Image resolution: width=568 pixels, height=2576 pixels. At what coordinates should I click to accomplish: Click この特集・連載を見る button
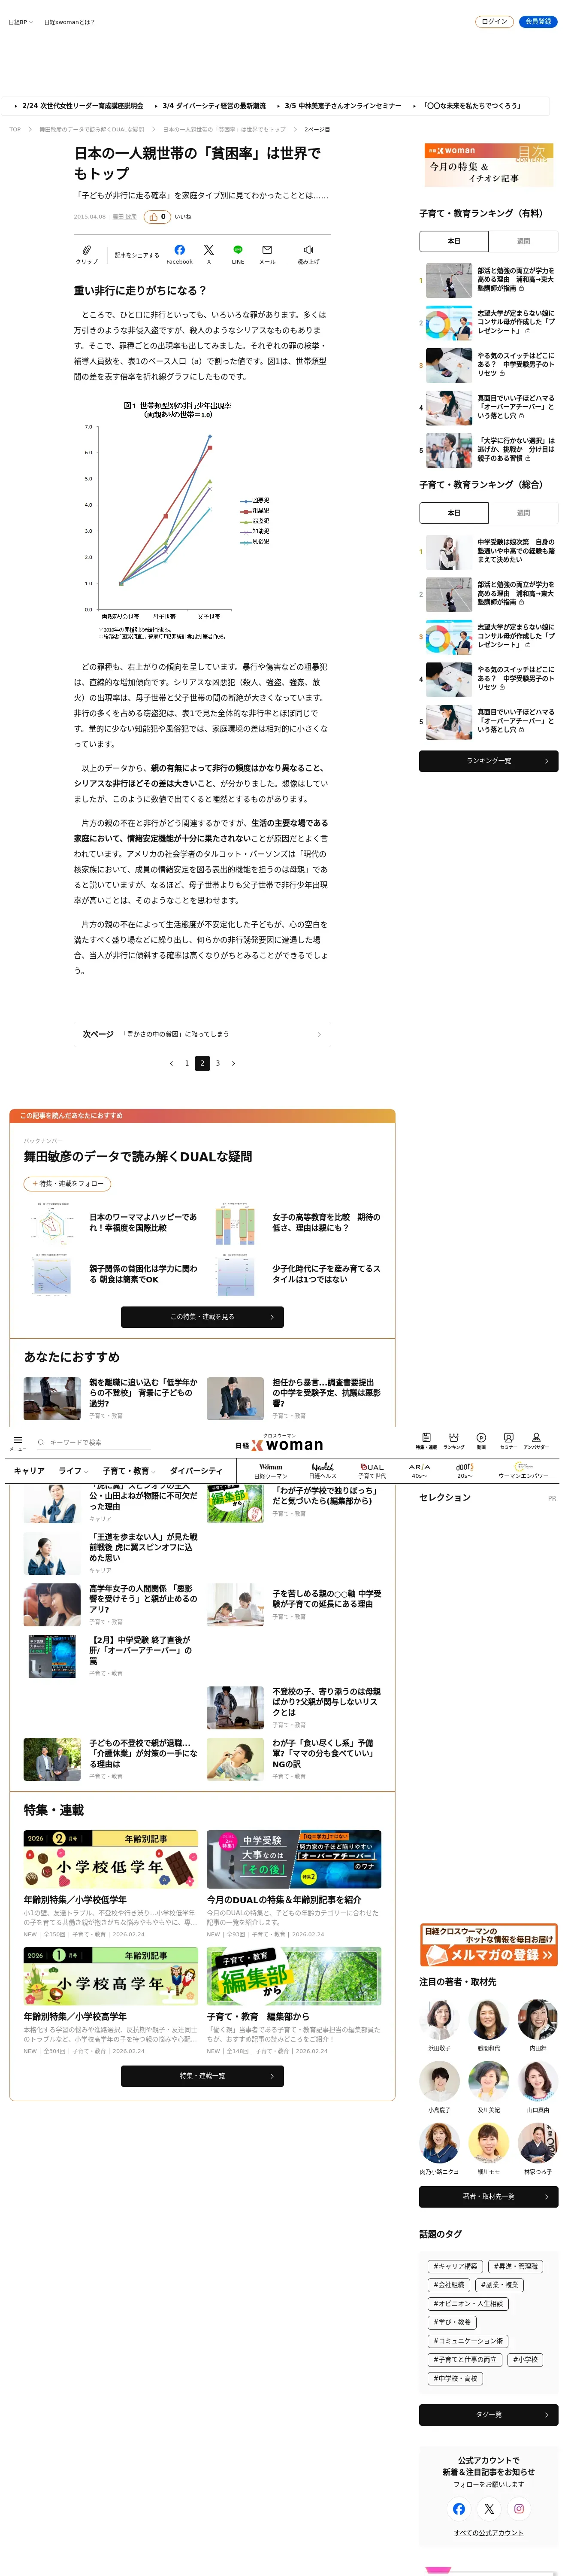(202, 1317)
